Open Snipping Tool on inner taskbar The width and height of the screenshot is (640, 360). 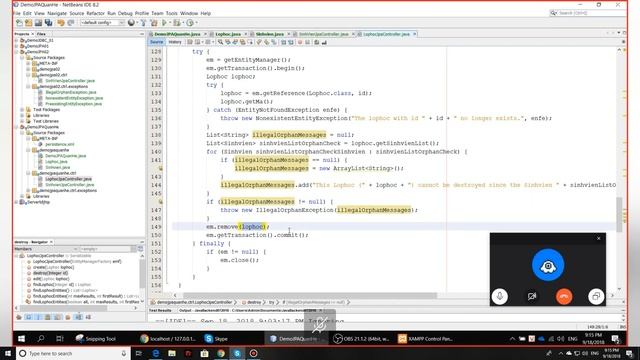click(x=96, y=338)
